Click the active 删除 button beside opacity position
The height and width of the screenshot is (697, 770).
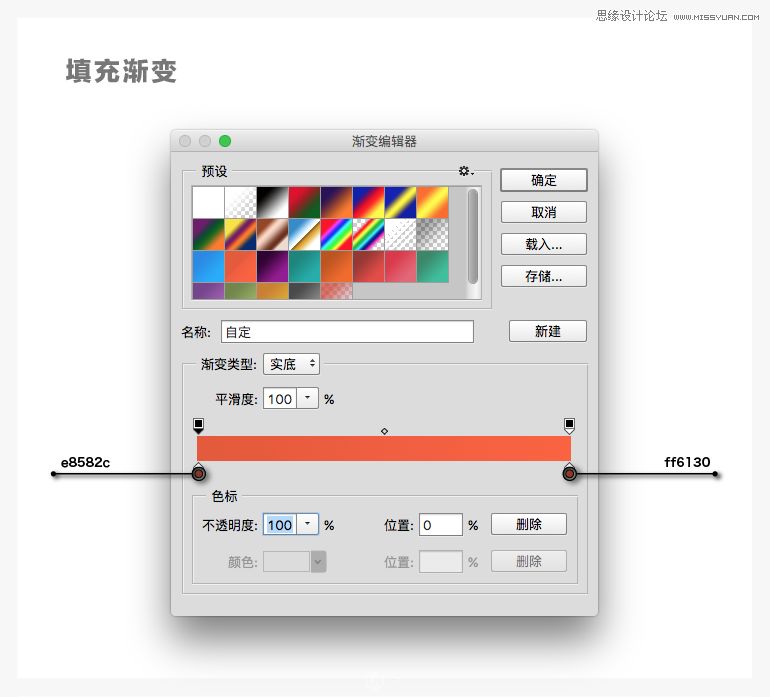(x=528, y=524)
